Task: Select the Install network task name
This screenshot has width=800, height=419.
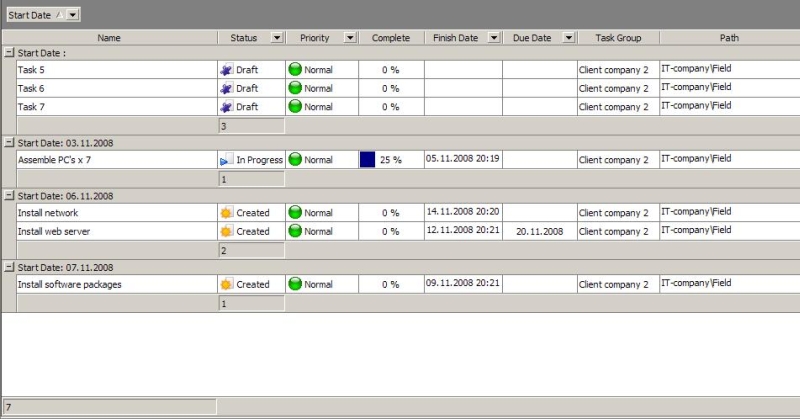Action: pos(48,213)
